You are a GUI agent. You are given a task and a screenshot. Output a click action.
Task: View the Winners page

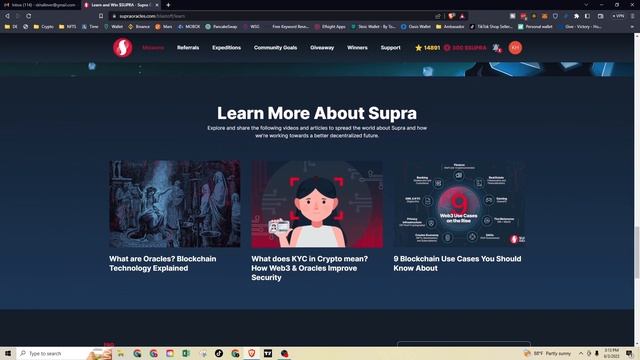(357, 48)
